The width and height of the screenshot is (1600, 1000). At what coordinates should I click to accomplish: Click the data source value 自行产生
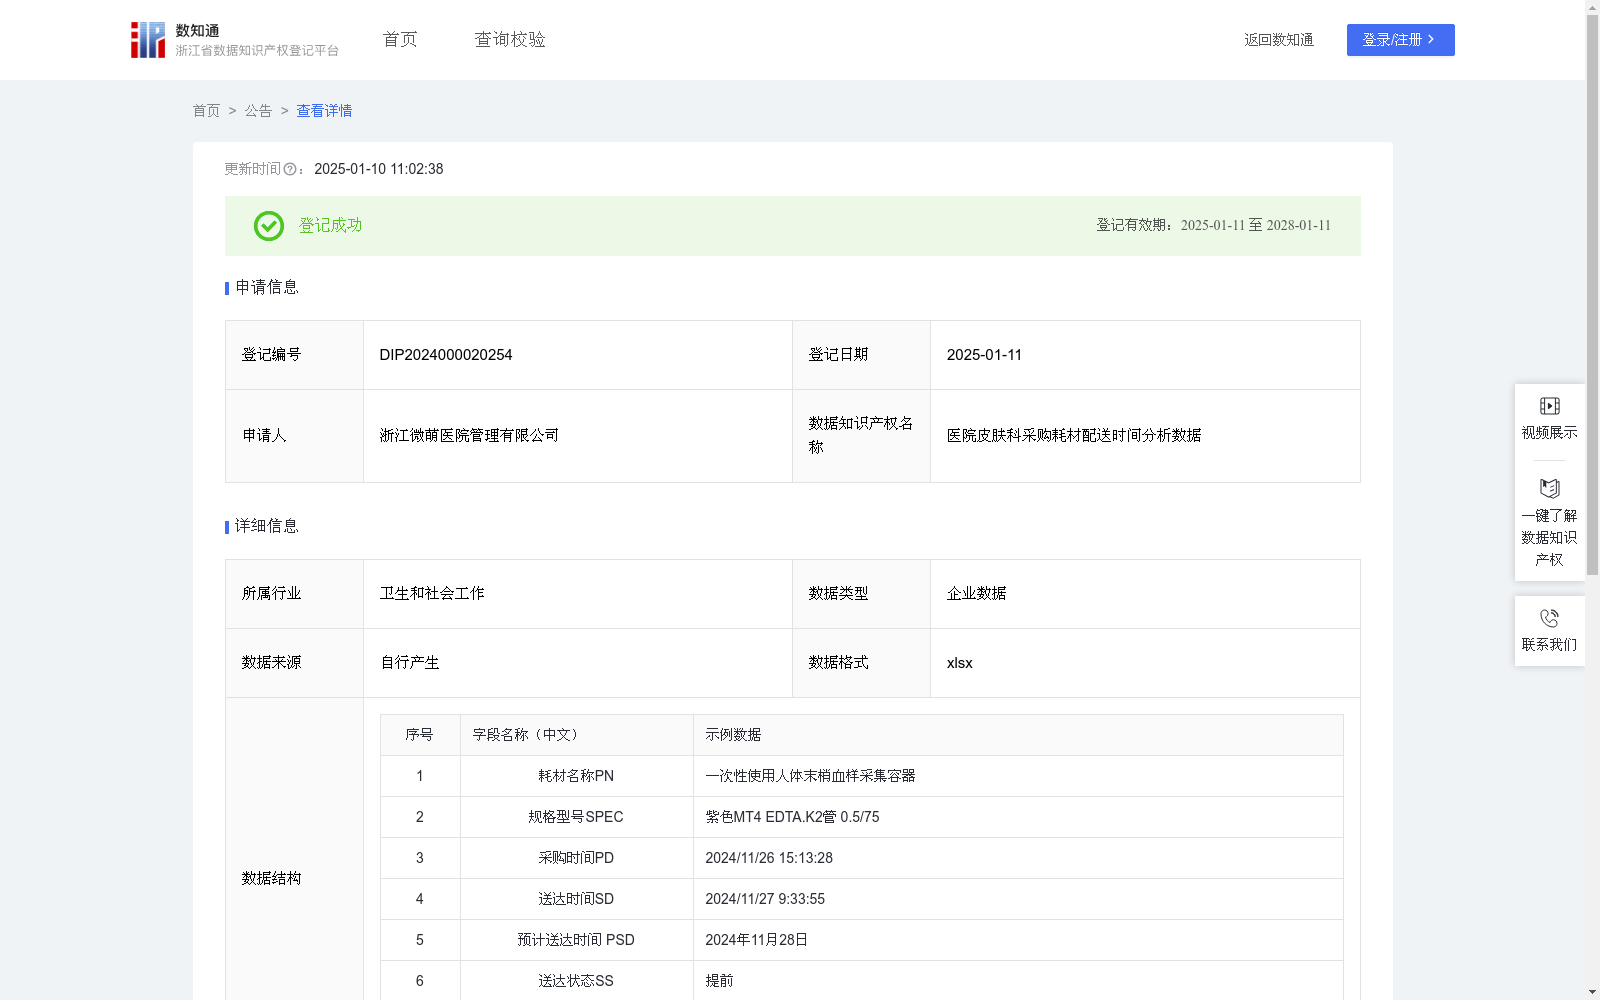[x=410, y=663]
